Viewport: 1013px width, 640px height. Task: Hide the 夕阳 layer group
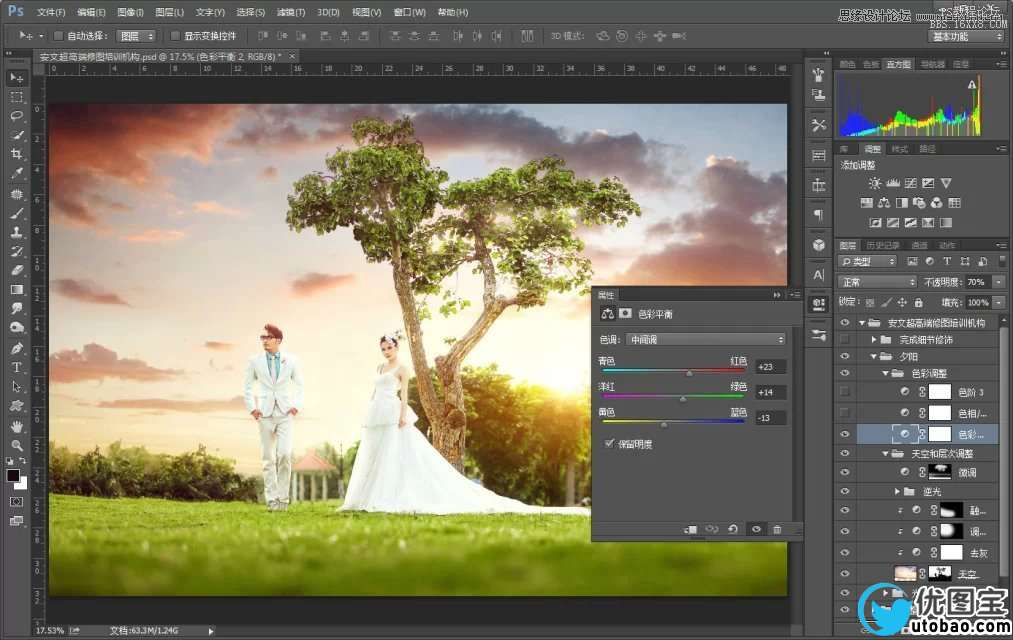pos(844,356)
